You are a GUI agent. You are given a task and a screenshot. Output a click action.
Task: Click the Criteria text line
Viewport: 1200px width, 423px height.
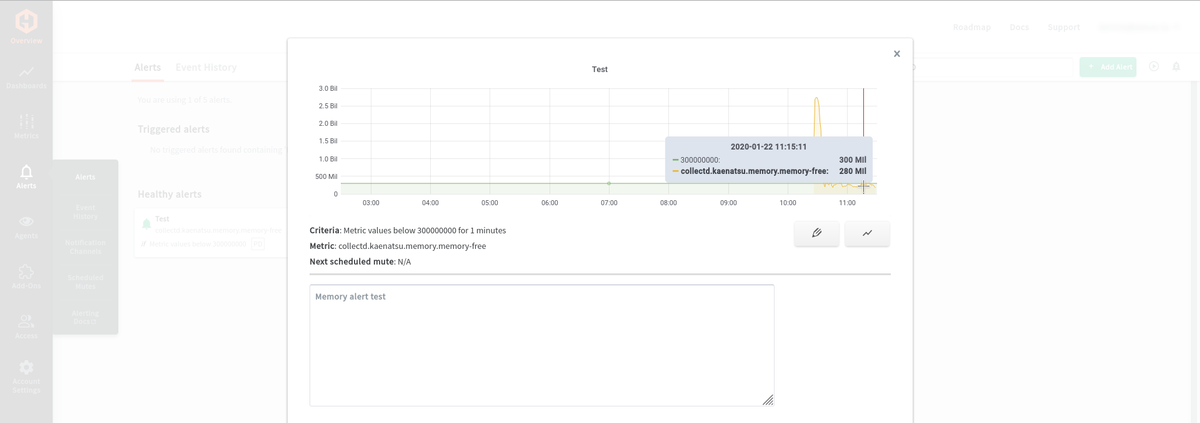(408, 230)
